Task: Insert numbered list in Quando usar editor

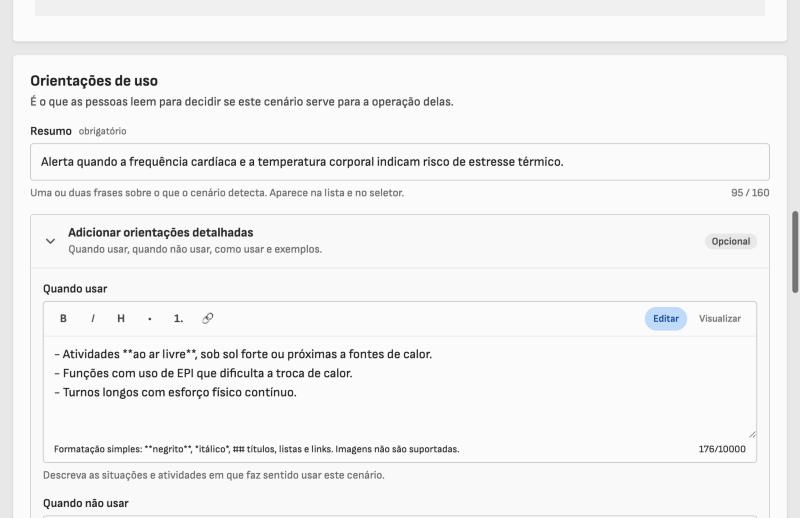Action: click(x=178, y=318)
